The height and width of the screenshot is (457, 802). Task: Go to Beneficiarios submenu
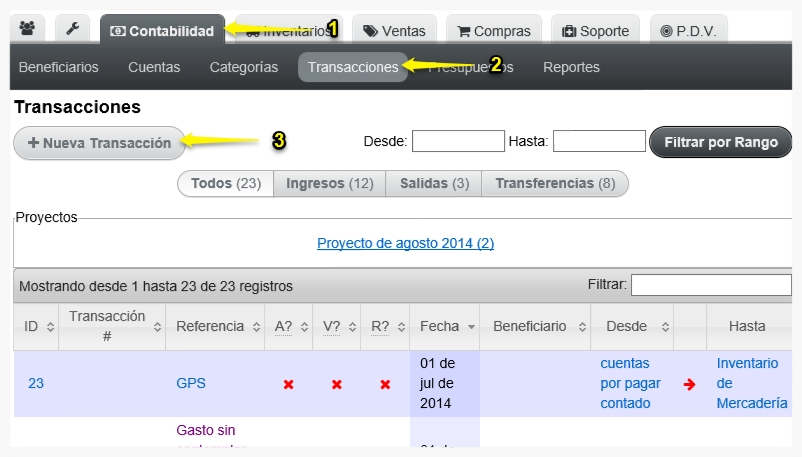coord(58,67)
